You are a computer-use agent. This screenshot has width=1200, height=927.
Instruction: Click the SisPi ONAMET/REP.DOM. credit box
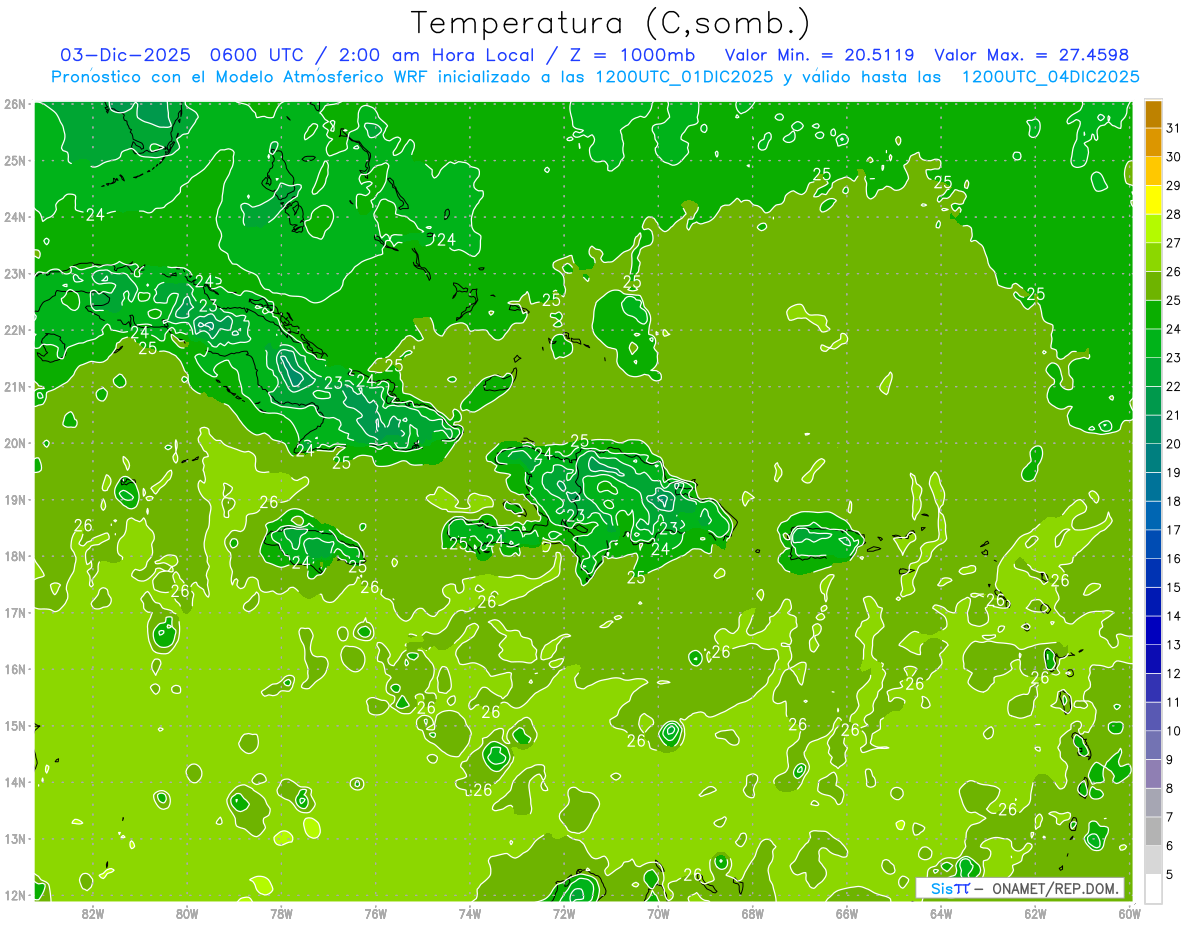tap(1019, 888)
